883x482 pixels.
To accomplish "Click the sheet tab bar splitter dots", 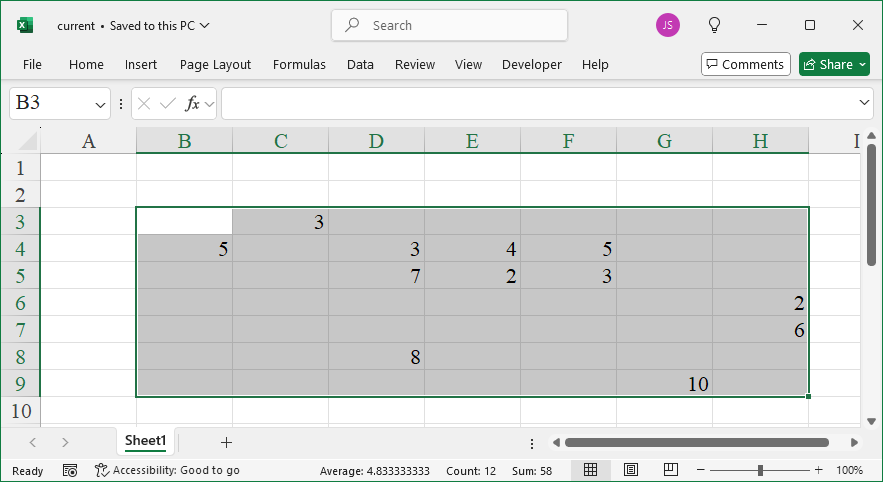I will click(x=532, y=444).
